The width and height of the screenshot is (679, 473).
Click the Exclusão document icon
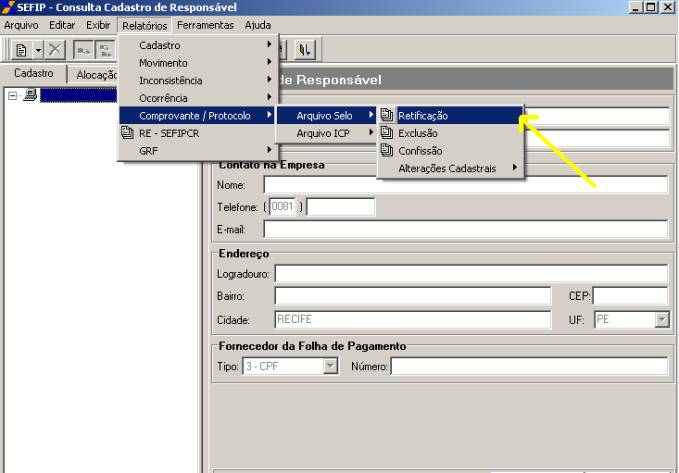pyautogui.click(x=386, y=133)
